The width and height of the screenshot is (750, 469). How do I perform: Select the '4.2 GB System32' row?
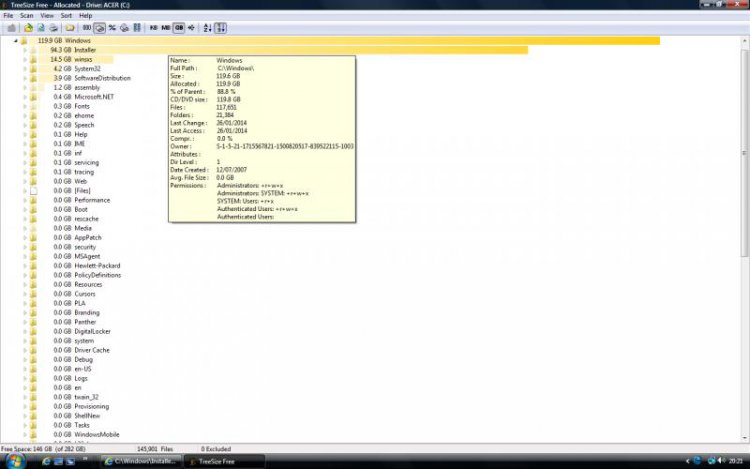[x=77, y=68]
